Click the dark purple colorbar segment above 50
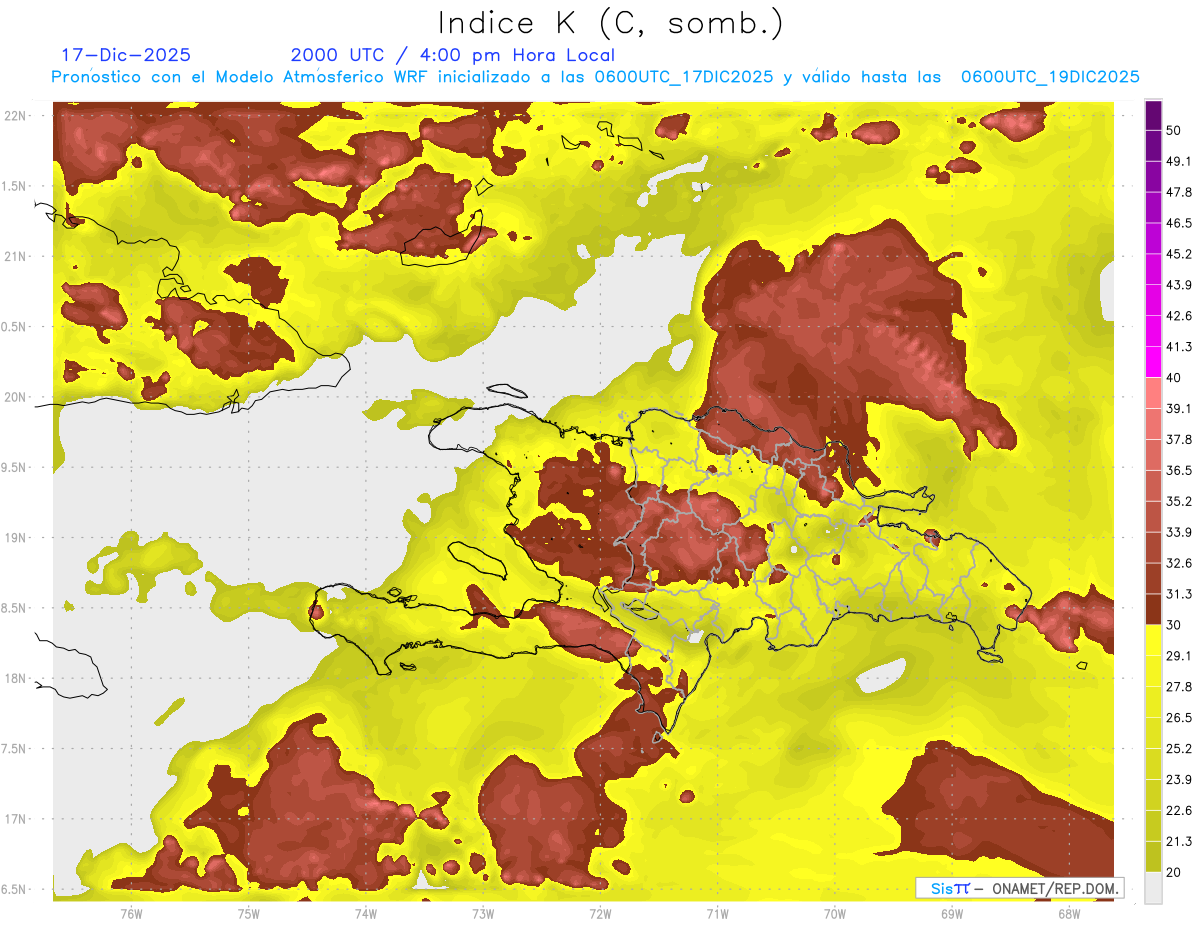This screenshot has width=1200, height=927. (x=1153, y=116)
